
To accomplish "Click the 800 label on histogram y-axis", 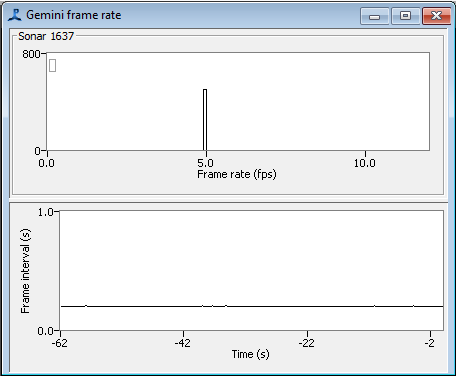I will (31, 54).
